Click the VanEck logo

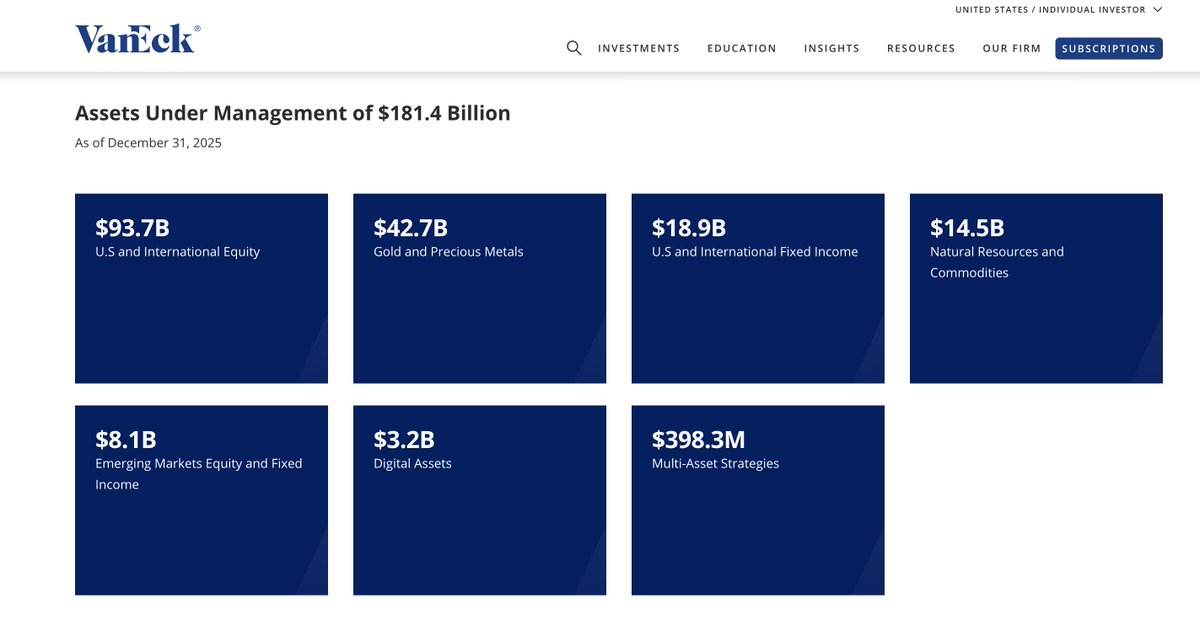click(x=138, y=38)
